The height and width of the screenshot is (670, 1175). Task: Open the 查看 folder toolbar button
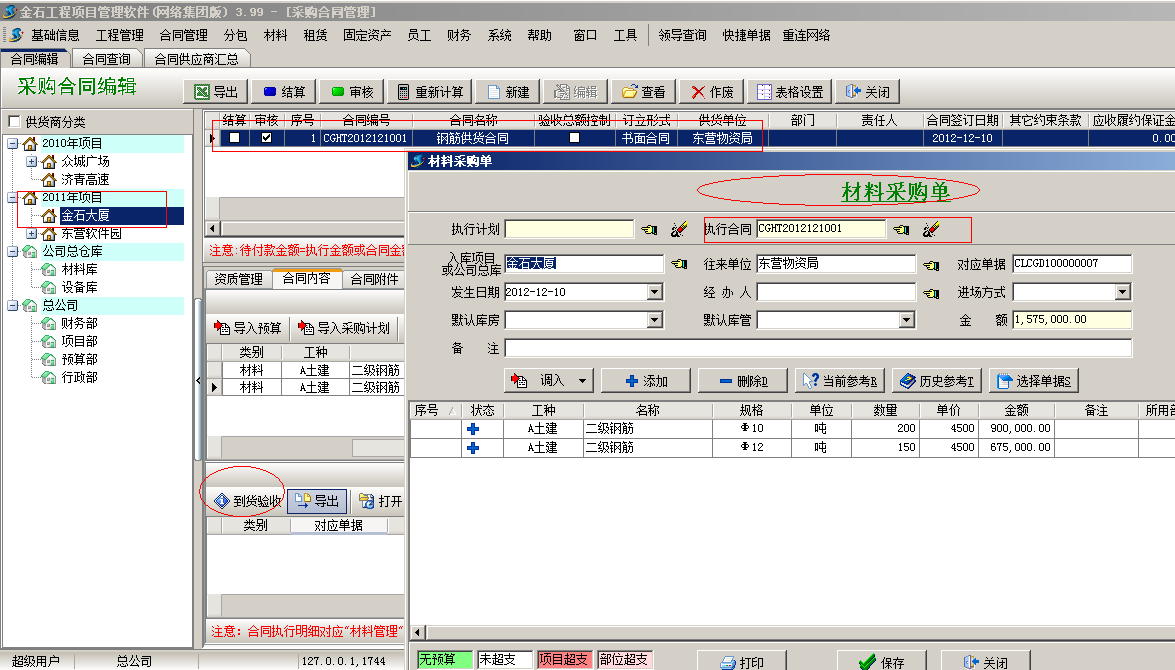tap(644, 92)
